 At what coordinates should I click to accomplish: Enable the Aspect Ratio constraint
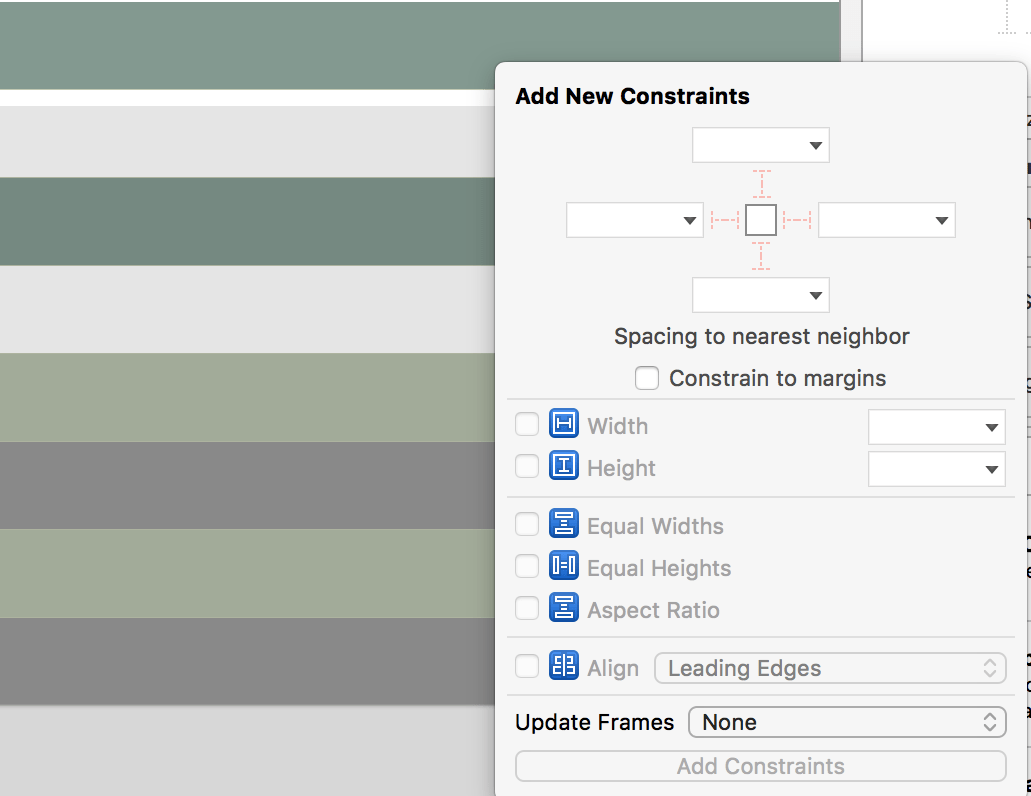point(527,609)
